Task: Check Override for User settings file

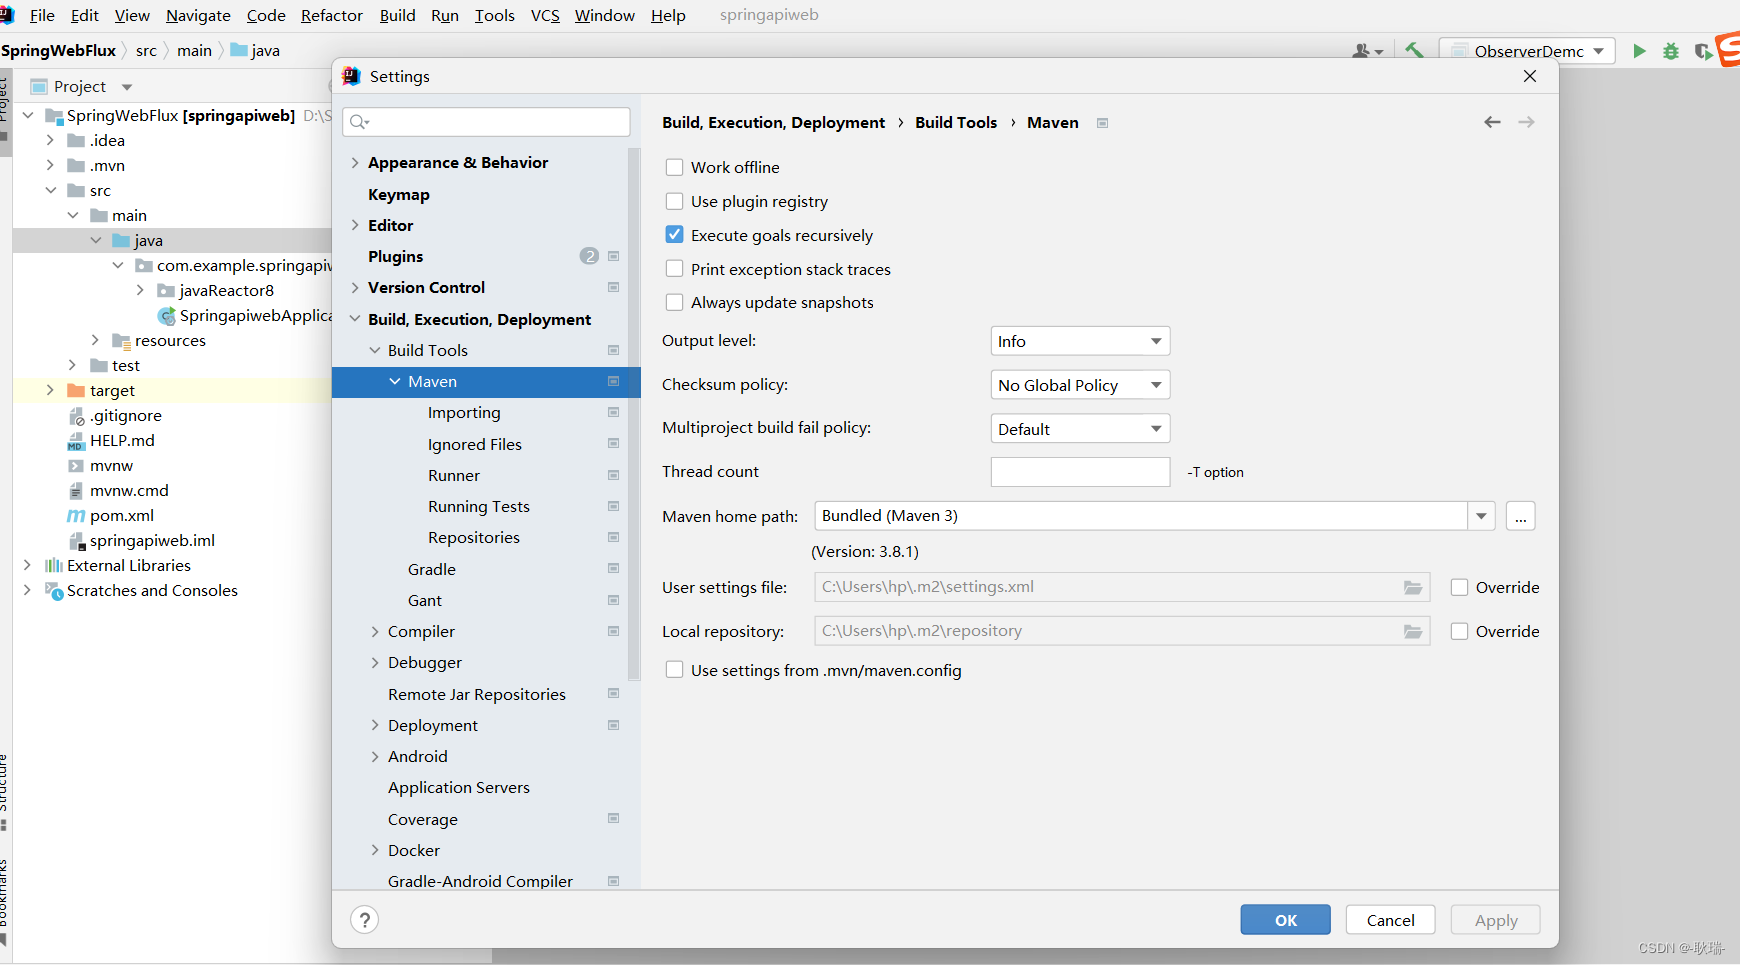Action: [x=1460, y=587]
